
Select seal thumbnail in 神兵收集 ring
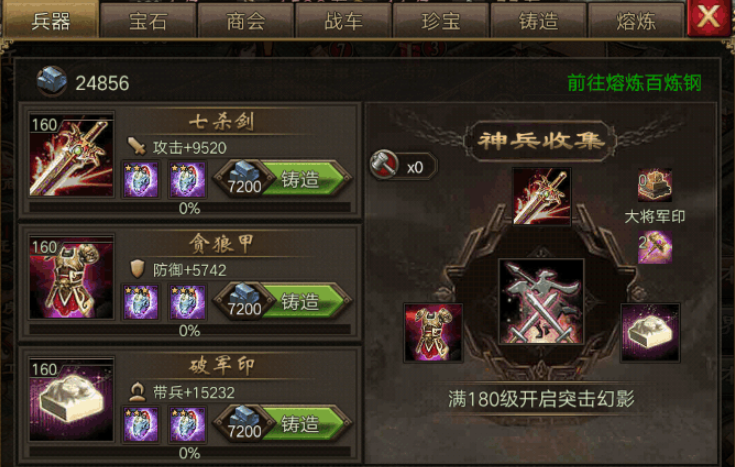tap(650, 333)
